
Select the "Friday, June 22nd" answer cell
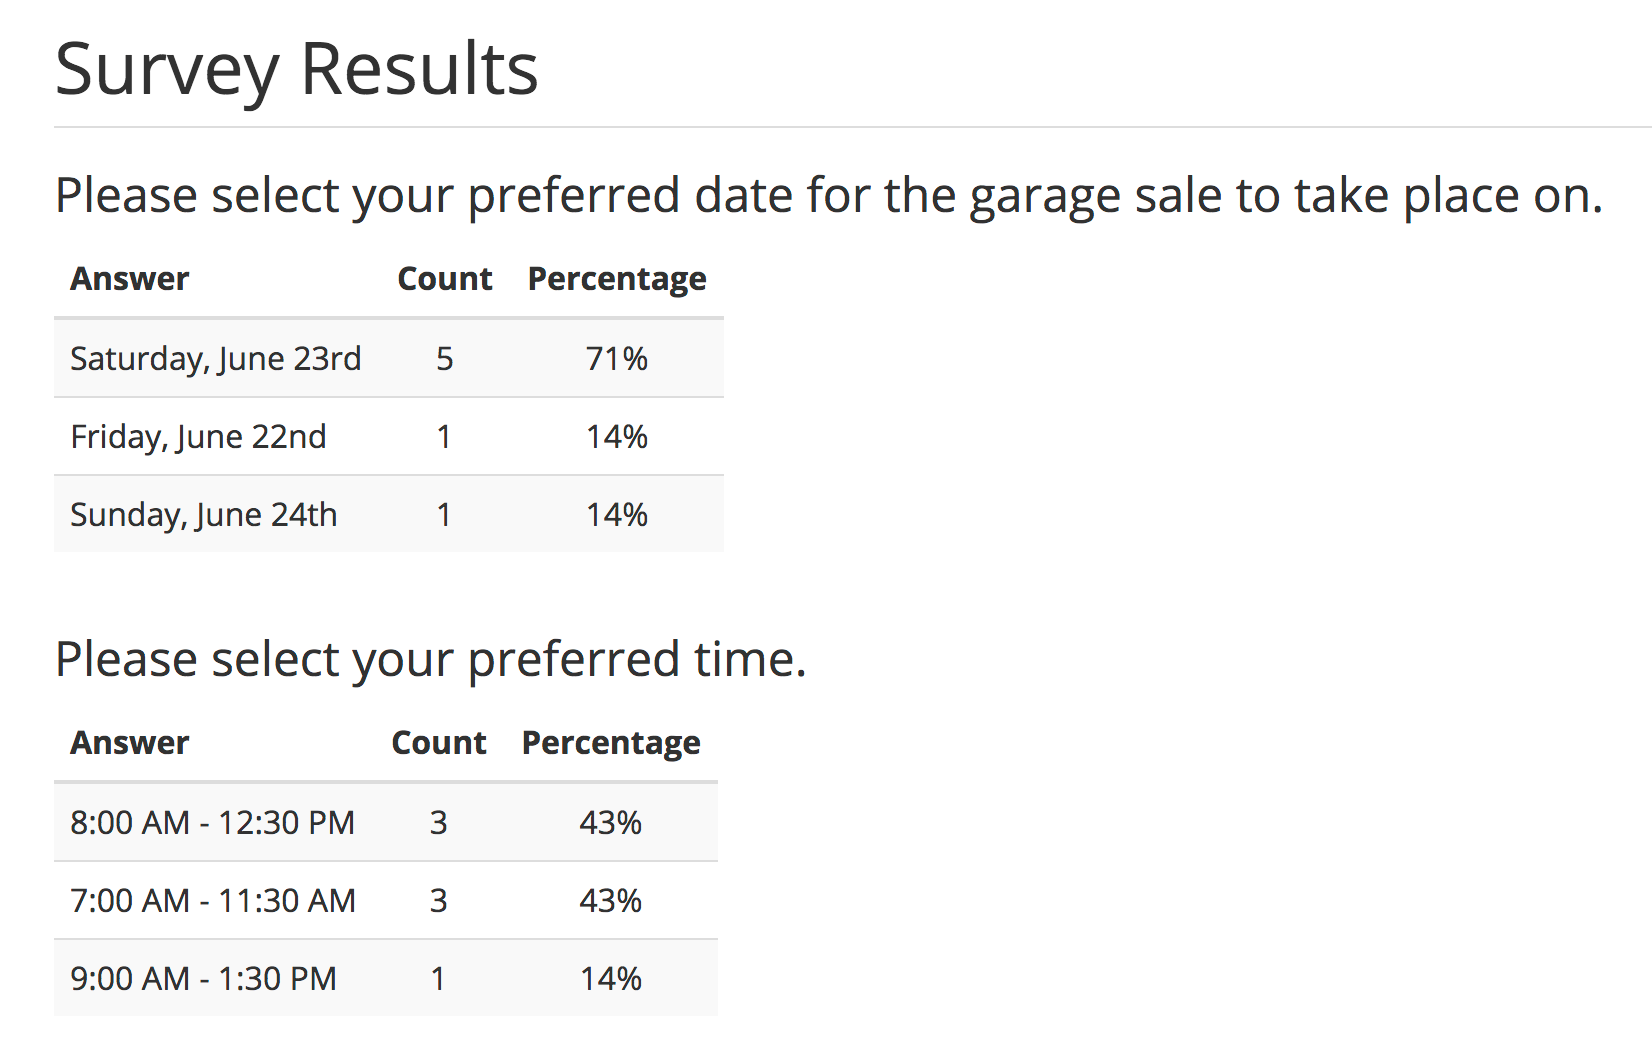coord(198,437)
